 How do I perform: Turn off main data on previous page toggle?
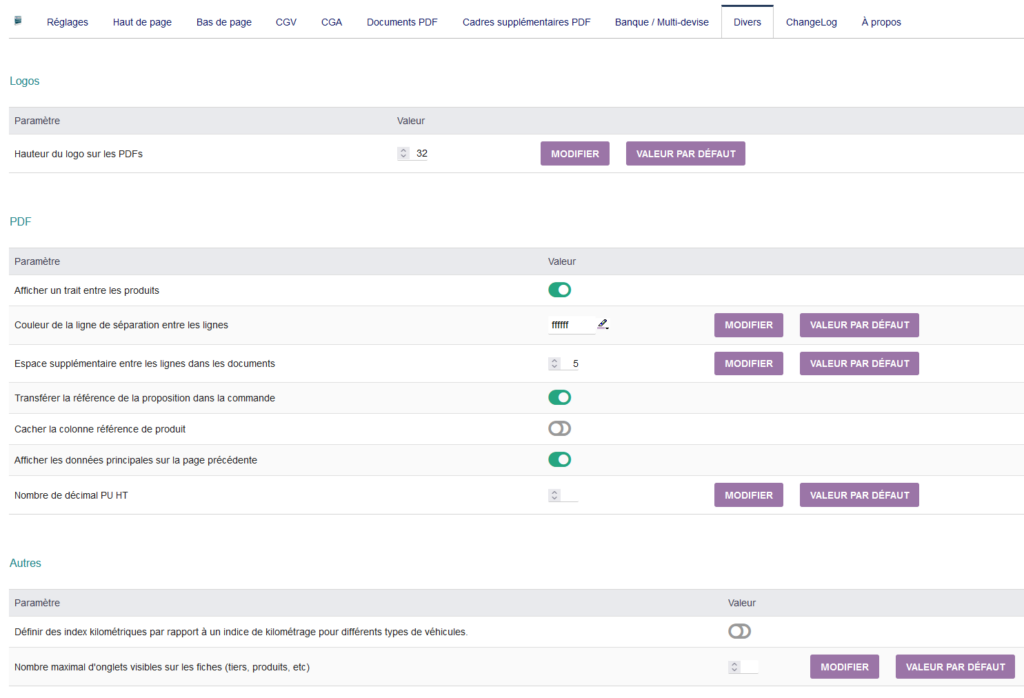click(x=559, y=460)
